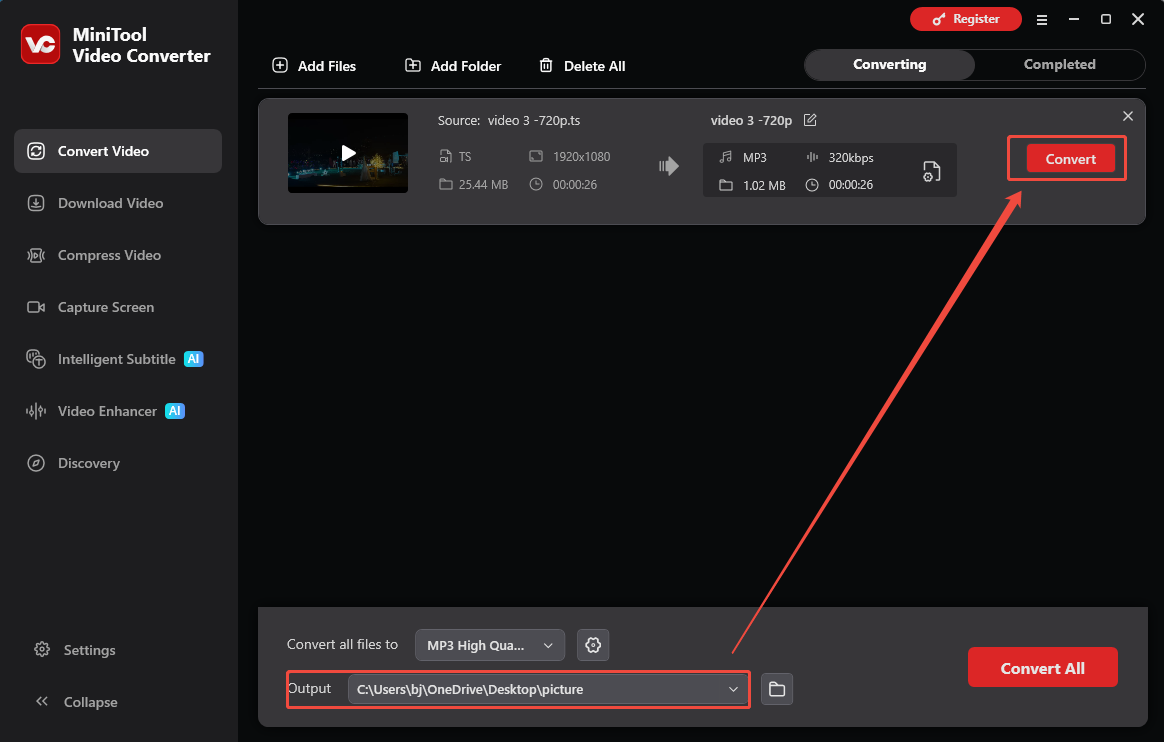Viewport: 1164px width, 742px height.
Task: Click the Convert button for video 3
Action: pyautogui.click(x=1070, y=159)
